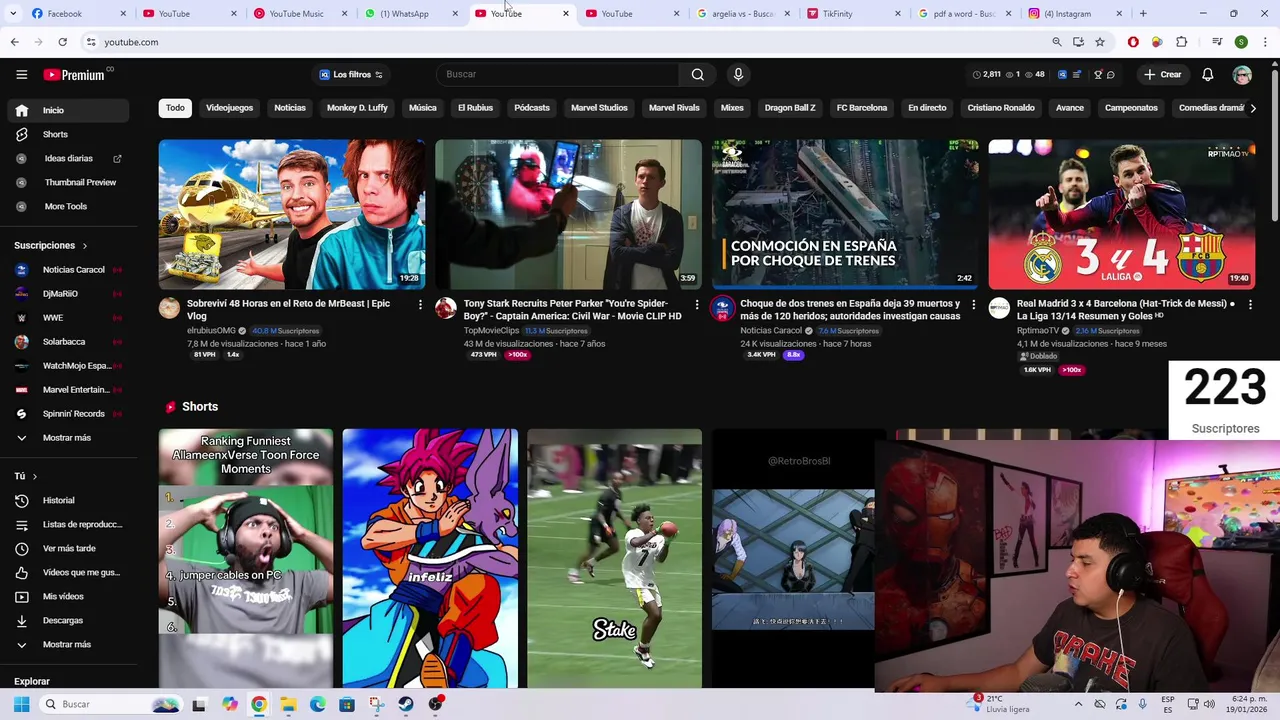Open a new browser tab
This screenshot has width=1280, height=720.
pos(1143,13)
